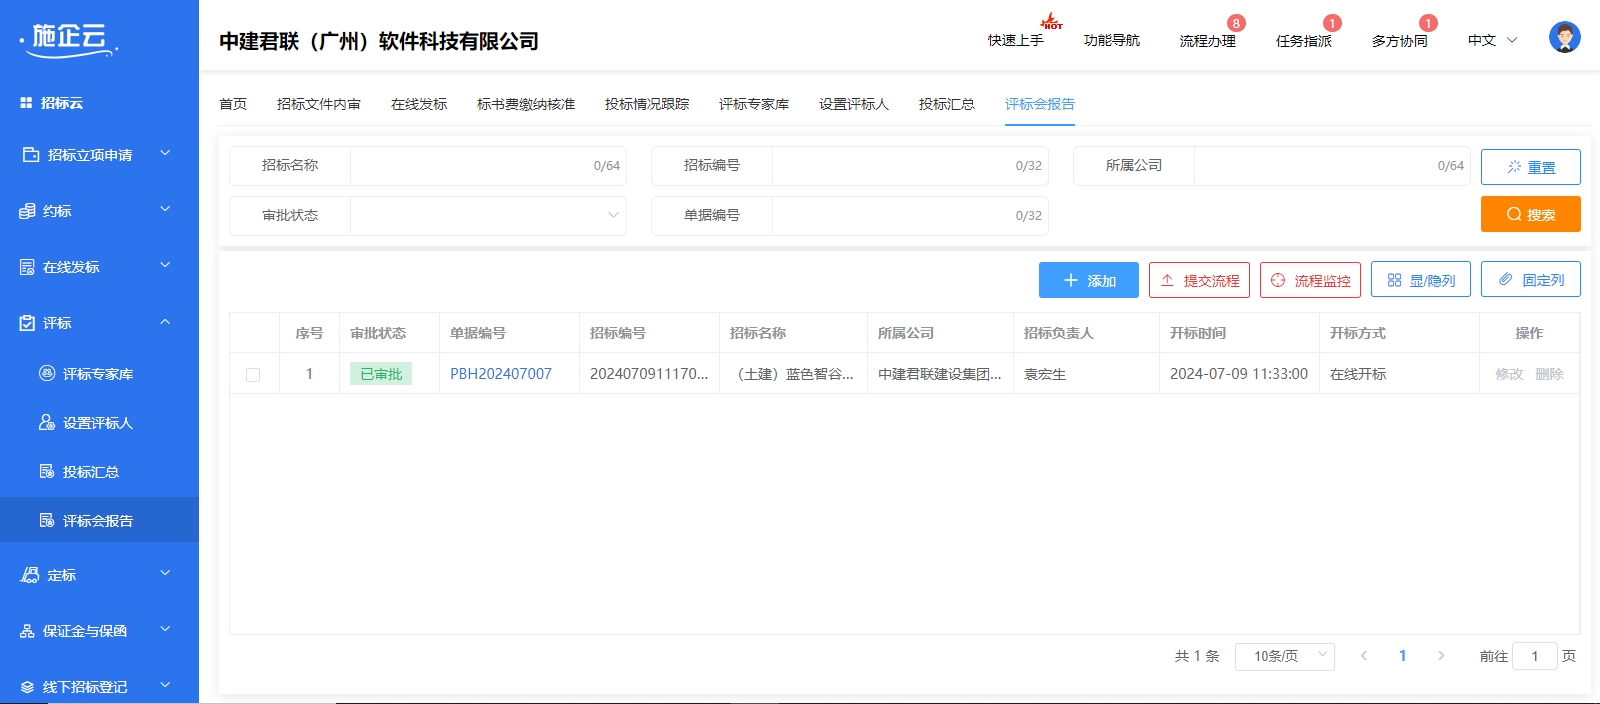The width and height of the screenshot is (1600, 704).
Task: Click the 设置评标人 sidebar icon
Action: click(47, 422)
